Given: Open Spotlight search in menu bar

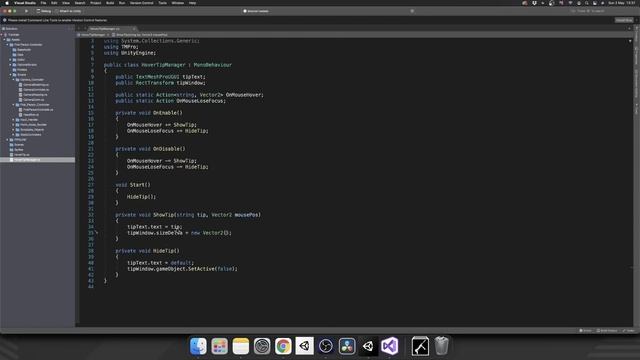Looking at the screenshot, I should pyautogui.click(x=587, y=3).
